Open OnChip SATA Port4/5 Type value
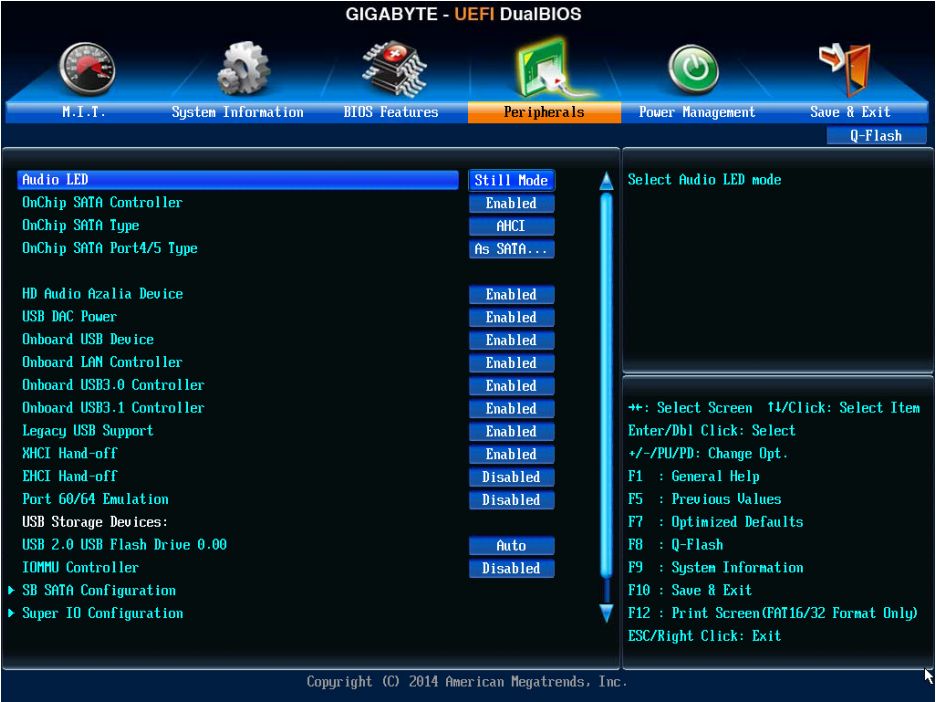The image size is (936, 702). (512, 249)
